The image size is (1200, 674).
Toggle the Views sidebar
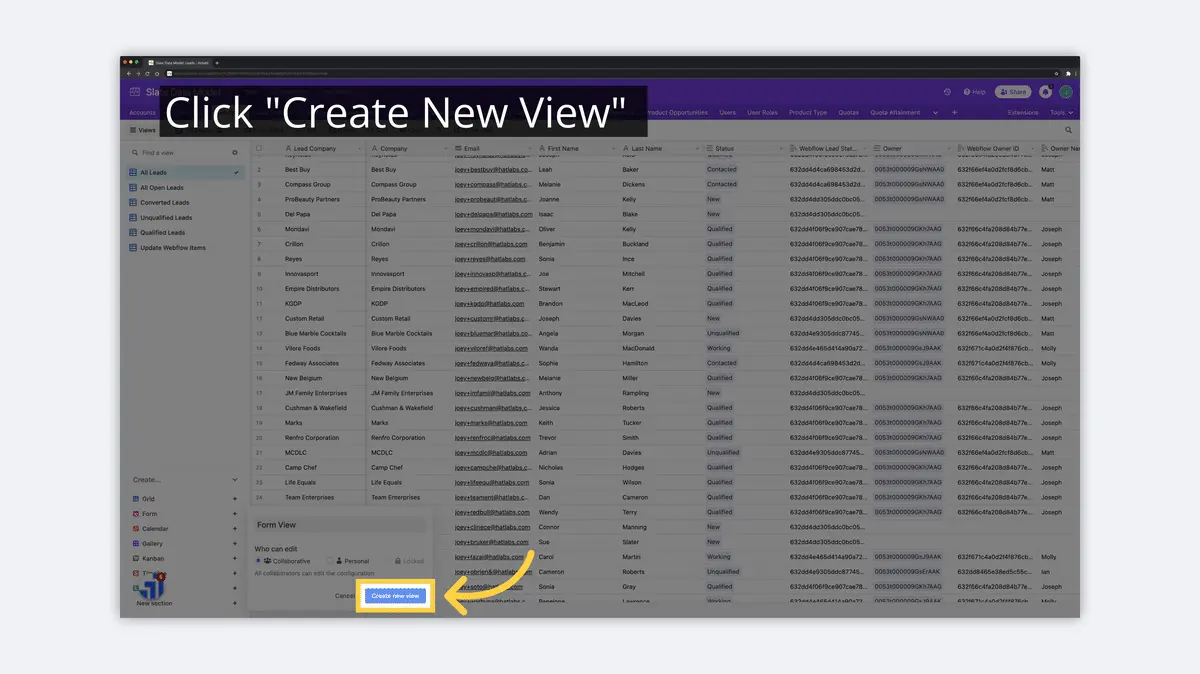[x=142, y=130]
